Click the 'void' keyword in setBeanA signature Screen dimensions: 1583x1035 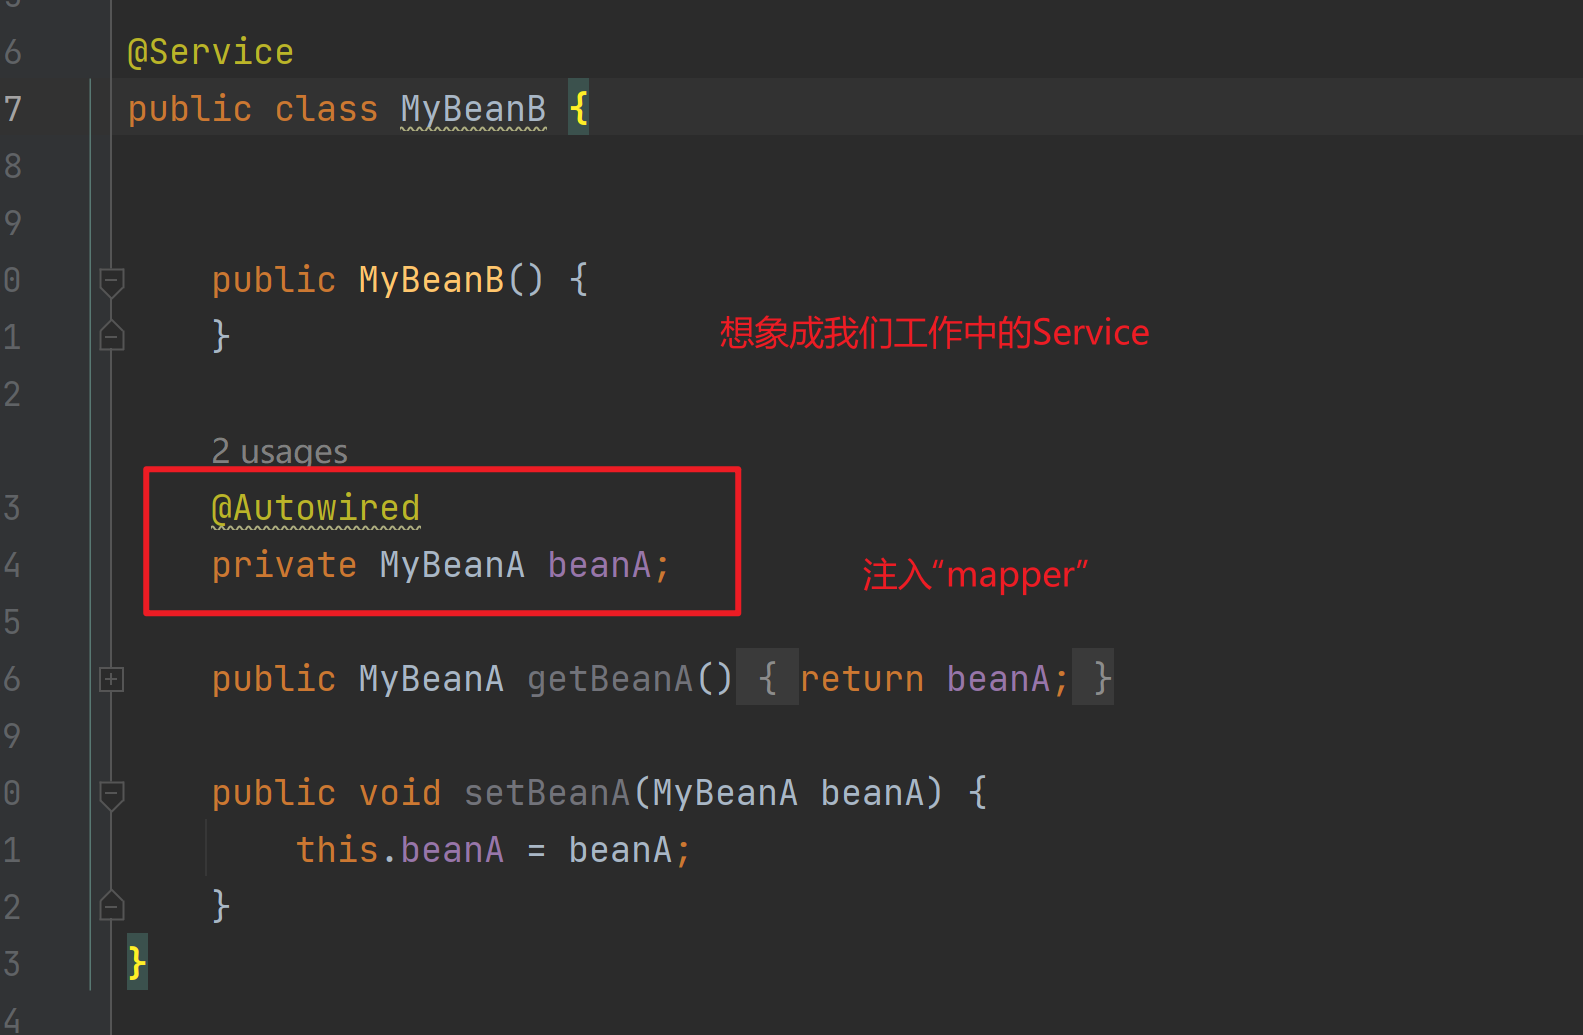(x=400, y=794)
